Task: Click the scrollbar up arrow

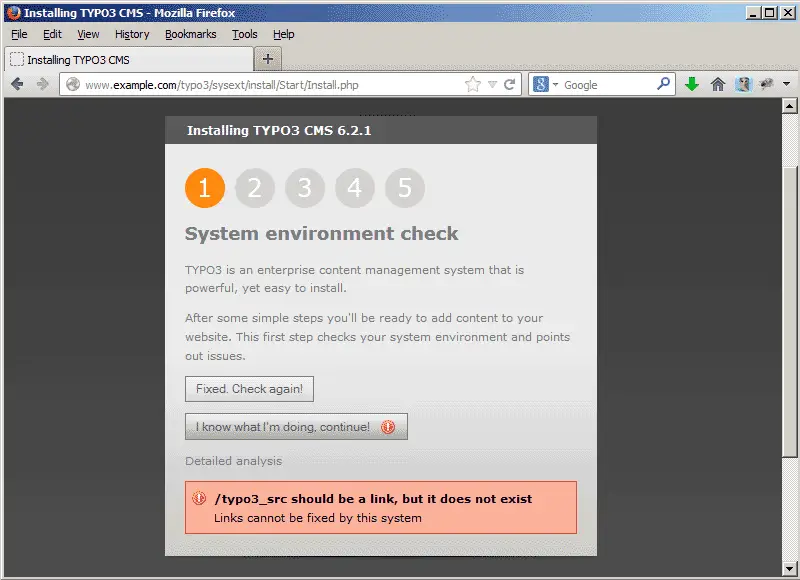Action: (x=789, y=106)
